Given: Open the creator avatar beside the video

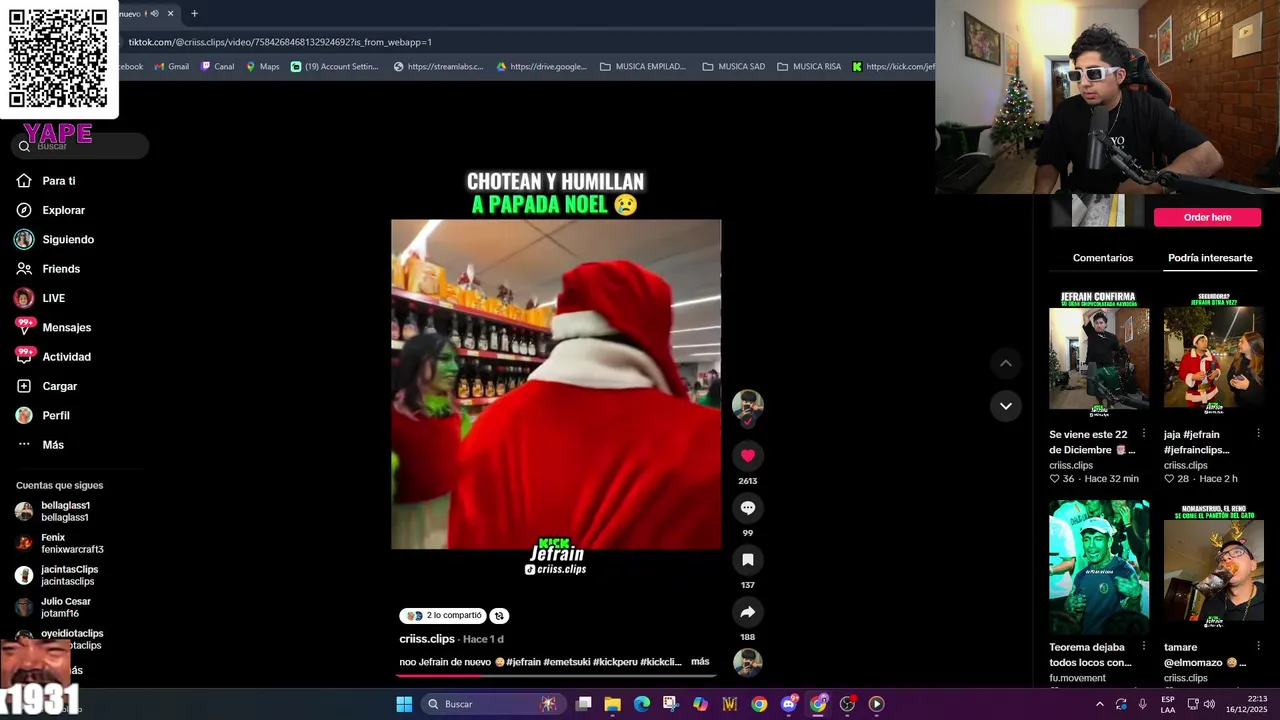Looking at the screenshot, I should pos(747,405).
